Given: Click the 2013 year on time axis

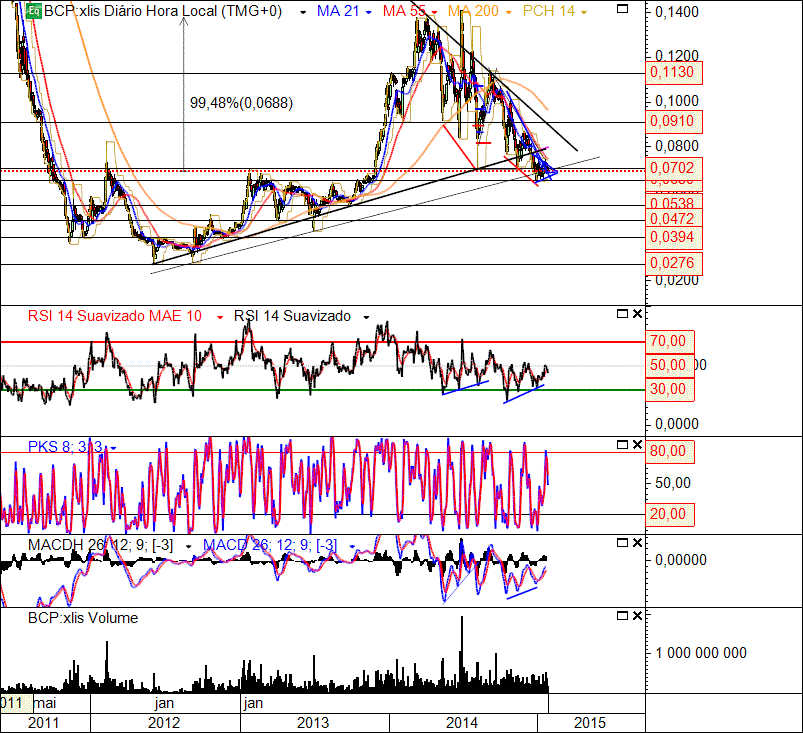Looking at the screenshot, I should tap(313, 723).
